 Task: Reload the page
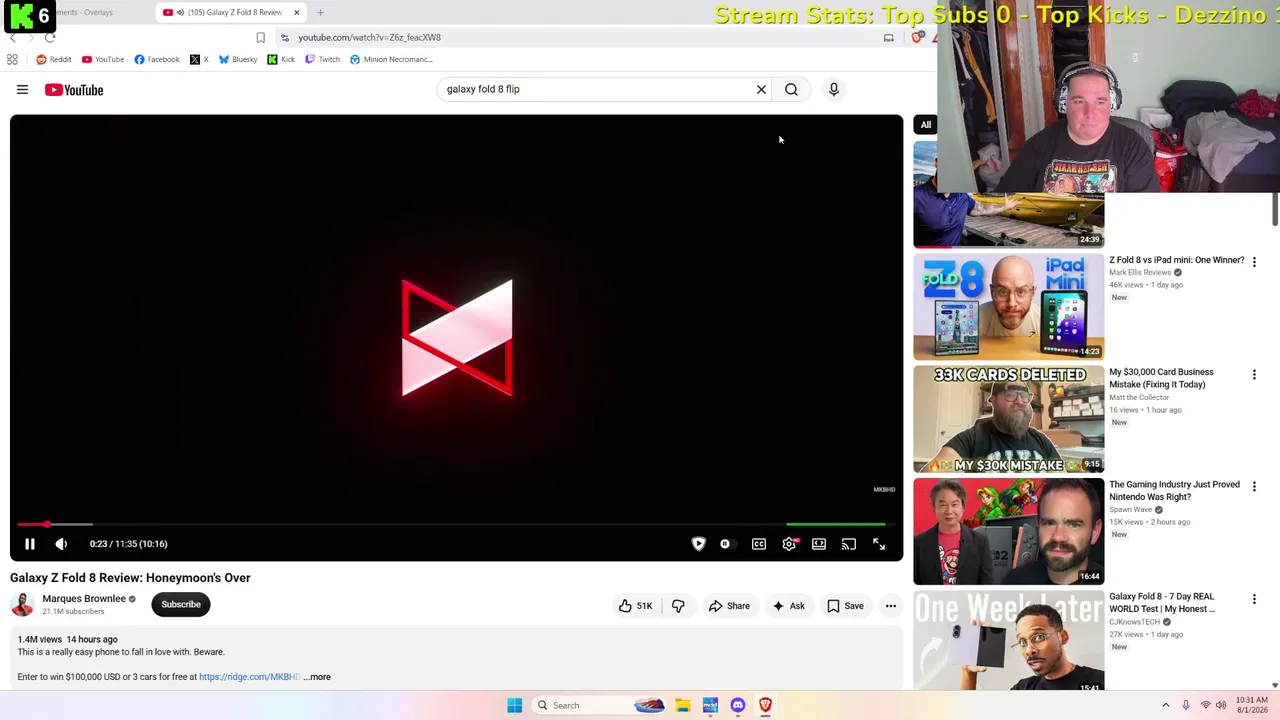[50, 38]
